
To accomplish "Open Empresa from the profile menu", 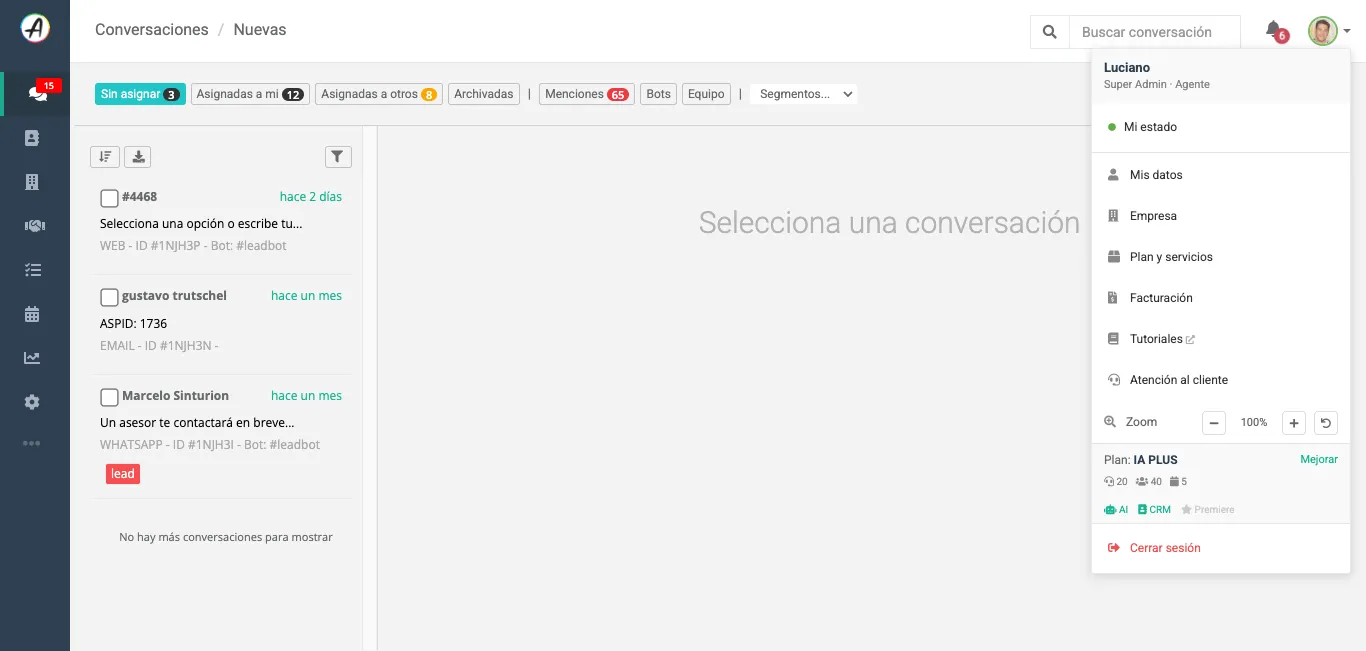I will 1221,216.
